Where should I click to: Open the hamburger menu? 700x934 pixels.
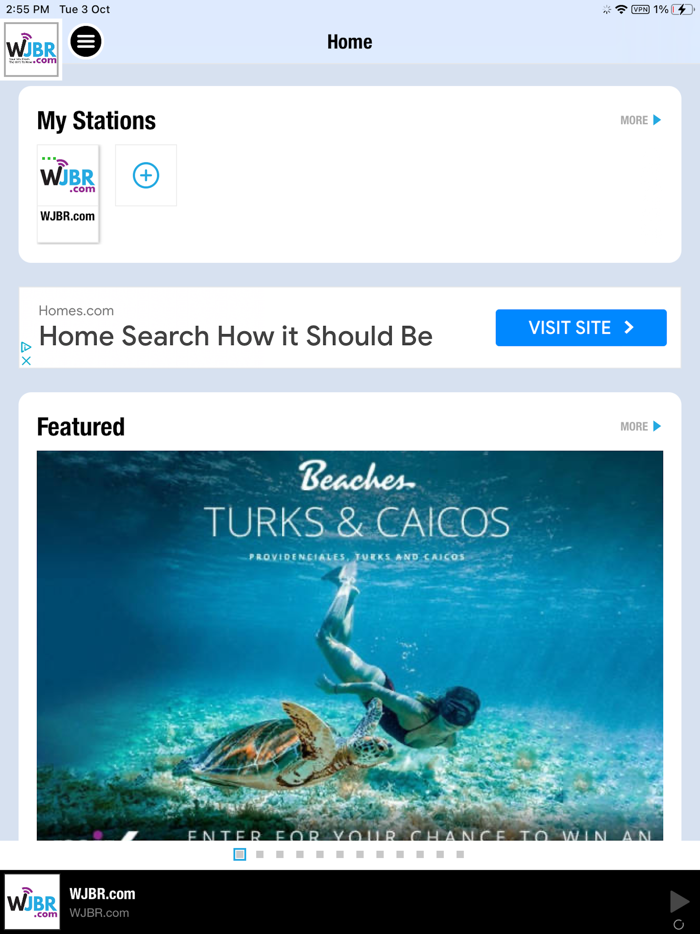[86, 42]
